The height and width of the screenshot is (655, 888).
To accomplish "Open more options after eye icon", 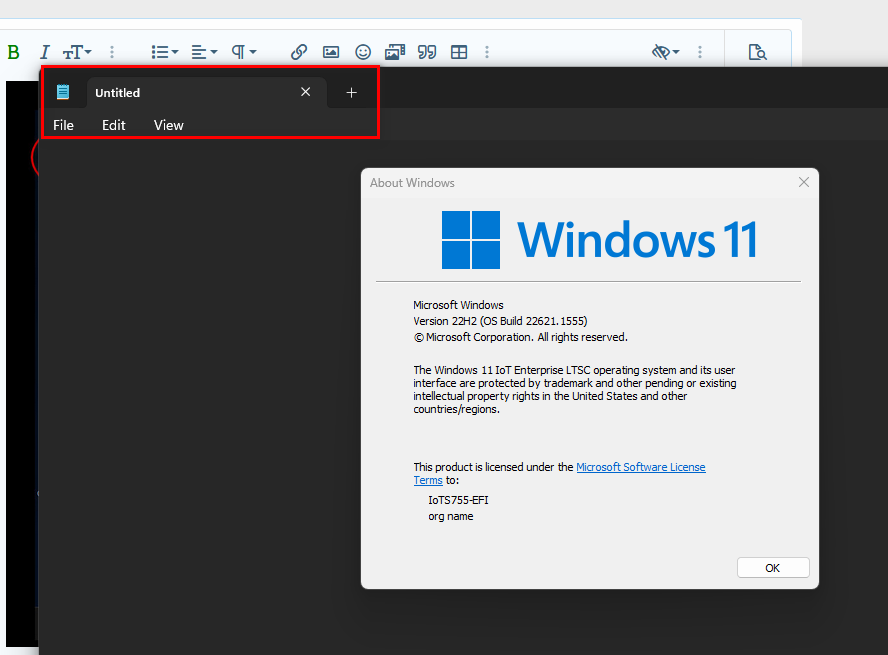I will coord(700,52).
